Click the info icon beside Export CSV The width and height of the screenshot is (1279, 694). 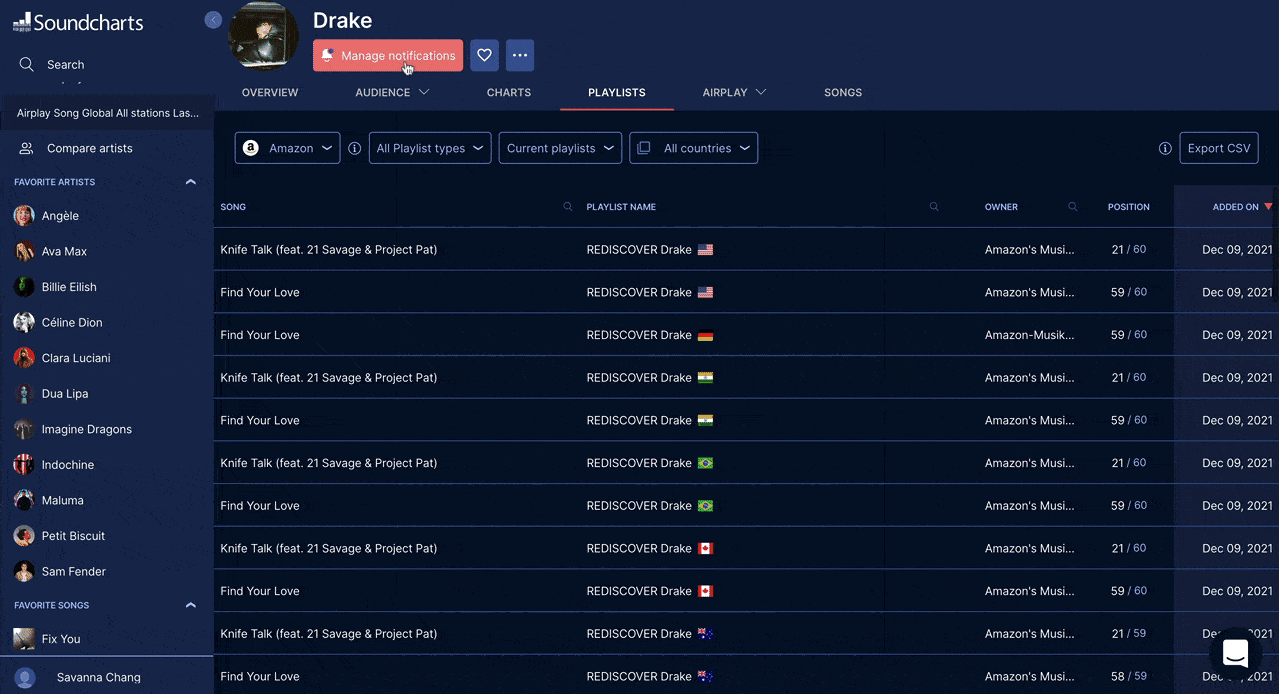[x=1165, y=148]
